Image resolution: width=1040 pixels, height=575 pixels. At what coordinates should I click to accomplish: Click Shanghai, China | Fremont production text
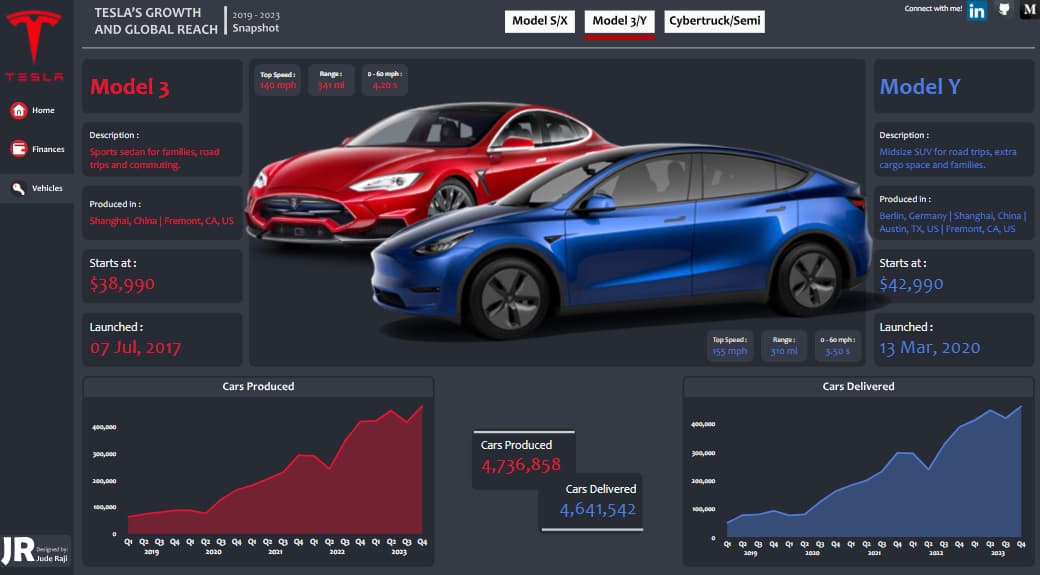pos(162,221)
